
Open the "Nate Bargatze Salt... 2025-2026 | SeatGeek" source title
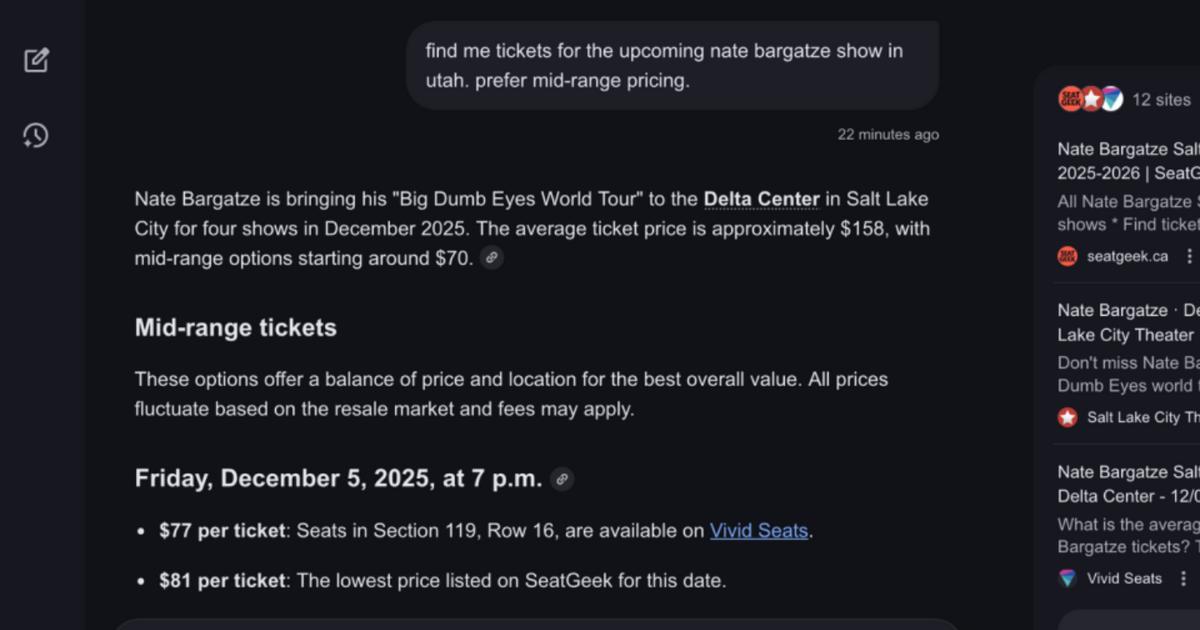(1128, 161)
